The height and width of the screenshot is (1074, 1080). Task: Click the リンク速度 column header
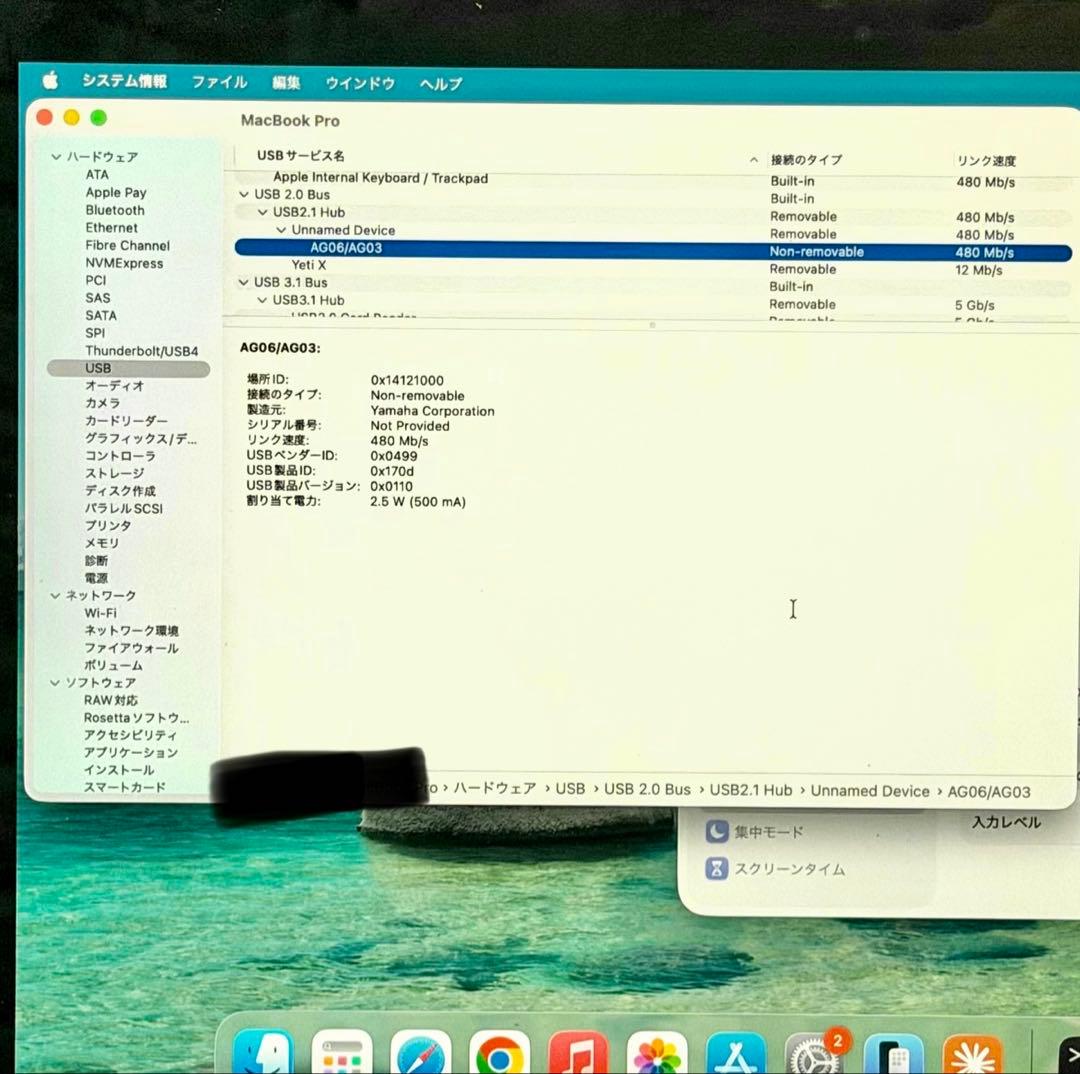986,161
